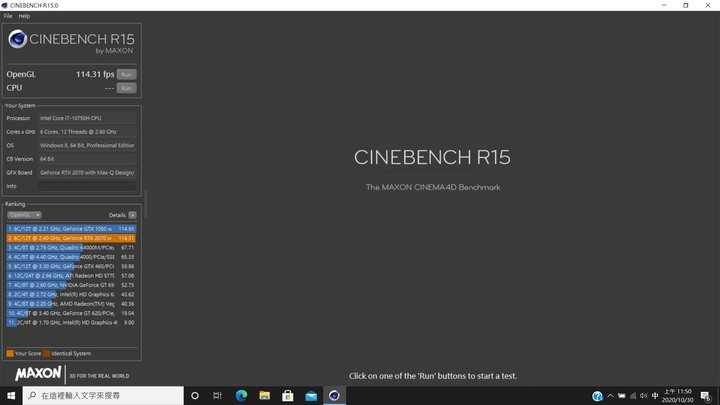Screen dimensions: 720x405
Task: Click the CB Version field 64 Bit
Action: coord(87,159)
